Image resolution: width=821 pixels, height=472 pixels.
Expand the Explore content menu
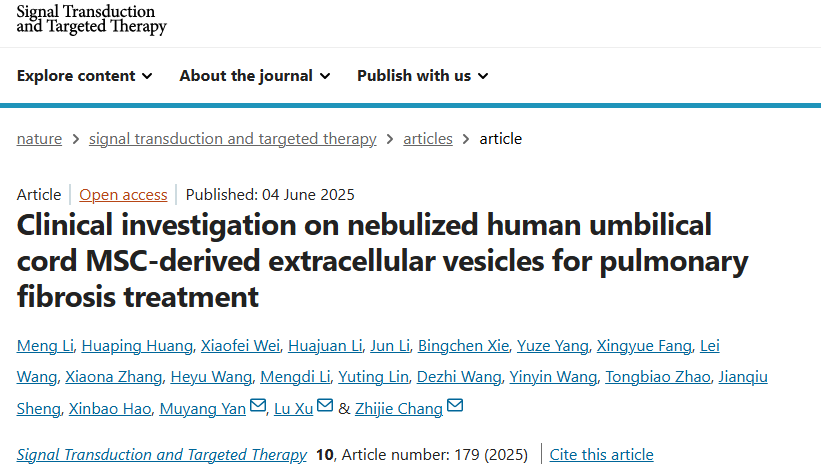[85, 75]
